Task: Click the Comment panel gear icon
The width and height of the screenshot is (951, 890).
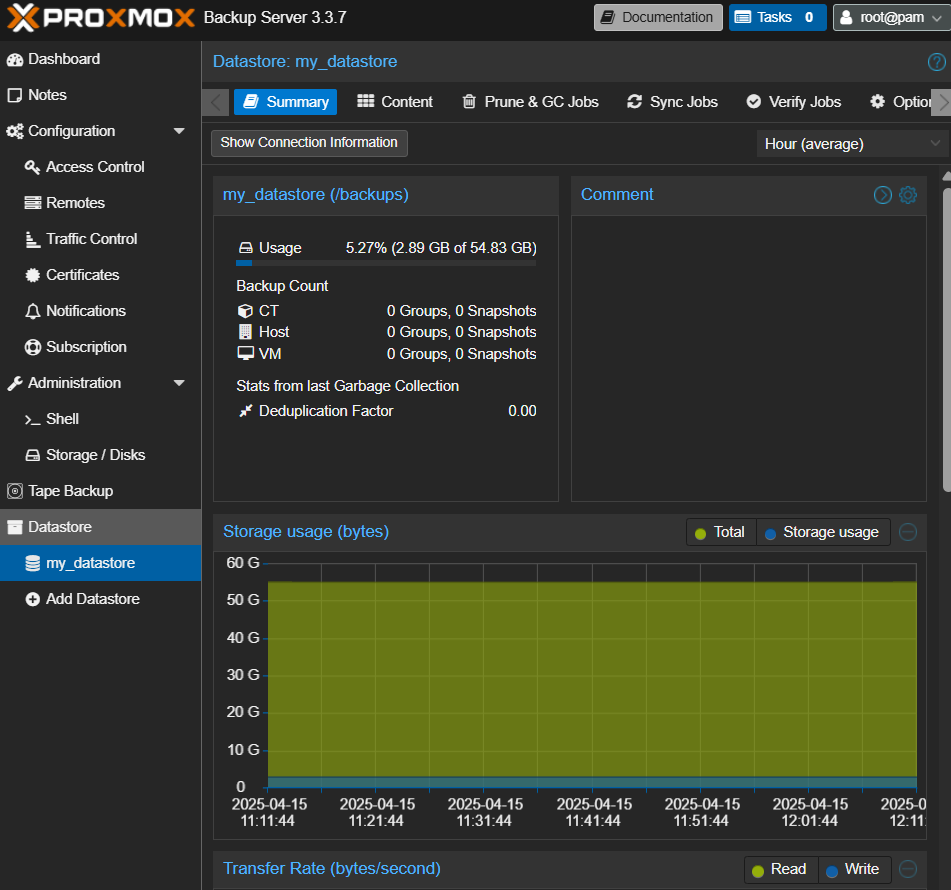Action: 908,195
